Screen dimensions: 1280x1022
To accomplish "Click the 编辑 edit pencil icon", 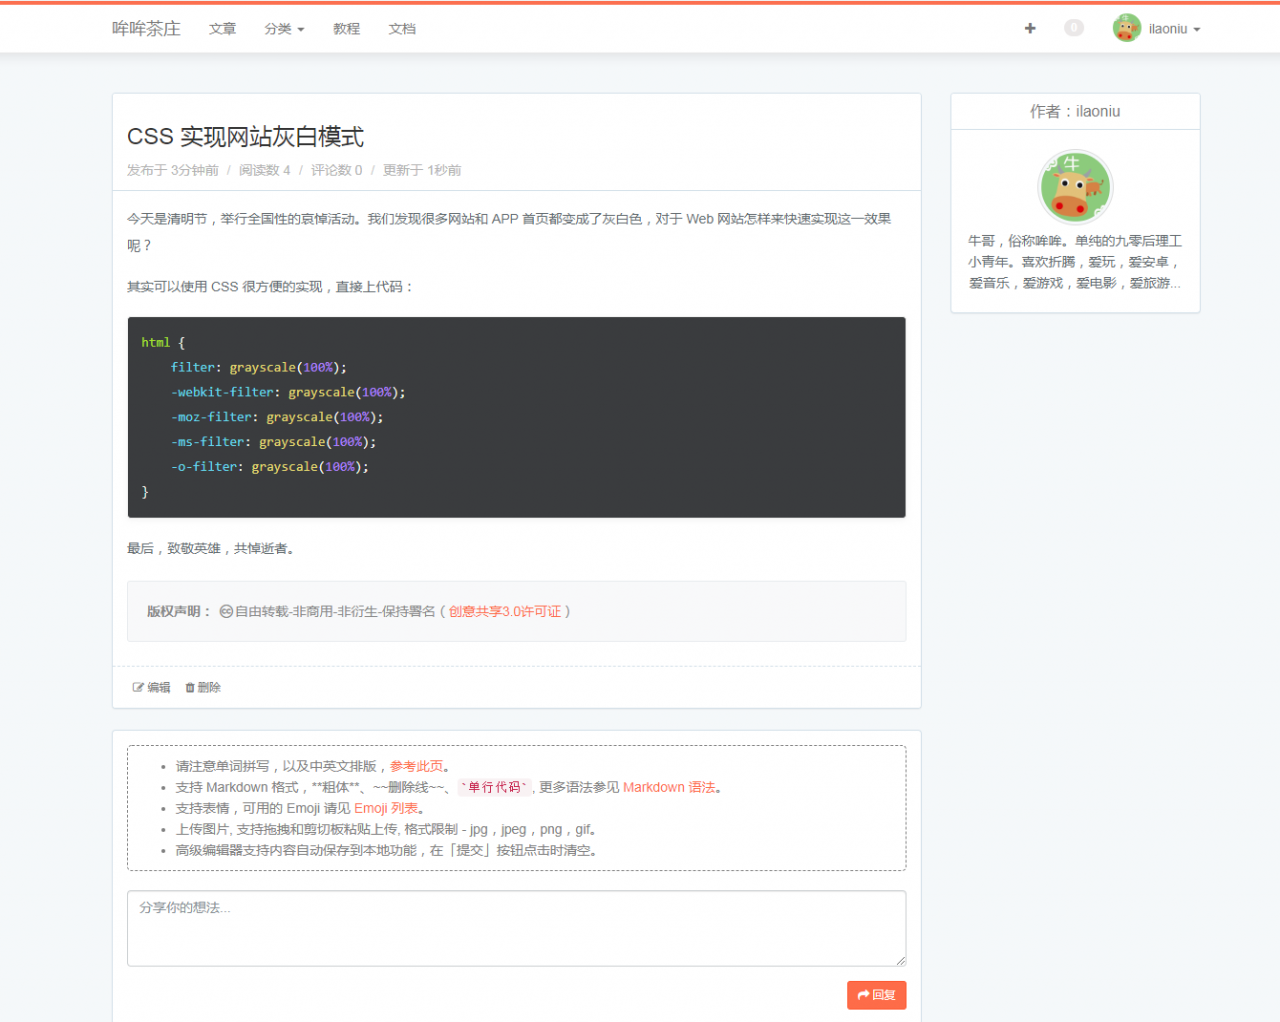I will pos(138,688).
